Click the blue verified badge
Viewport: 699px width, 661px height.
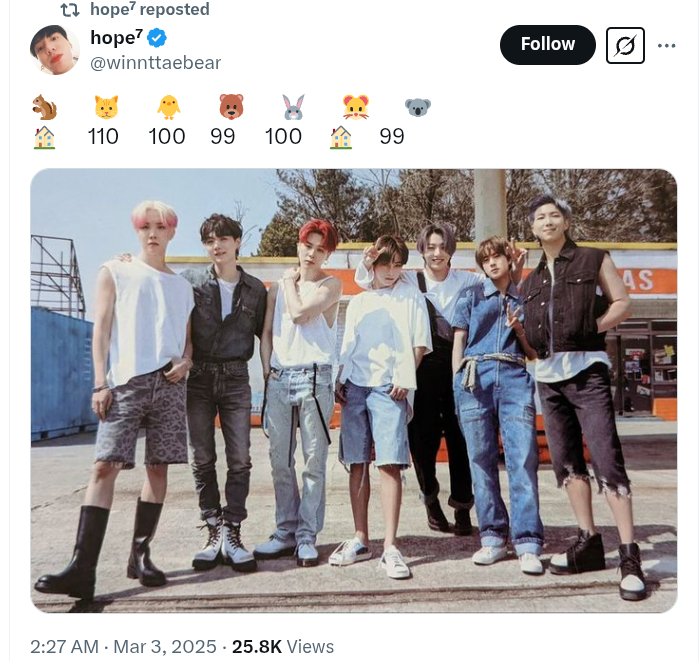[x=157, y=39]
